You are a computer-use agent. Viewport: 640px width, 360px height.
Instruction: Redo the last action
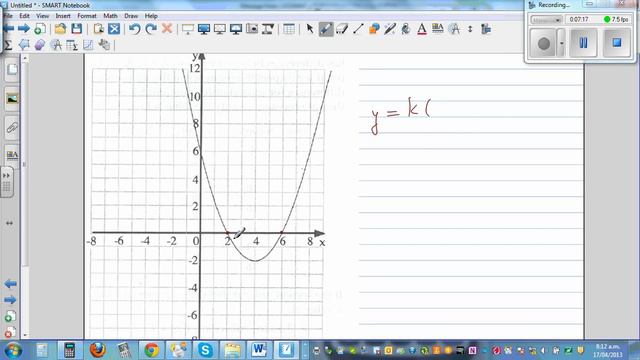151,29
